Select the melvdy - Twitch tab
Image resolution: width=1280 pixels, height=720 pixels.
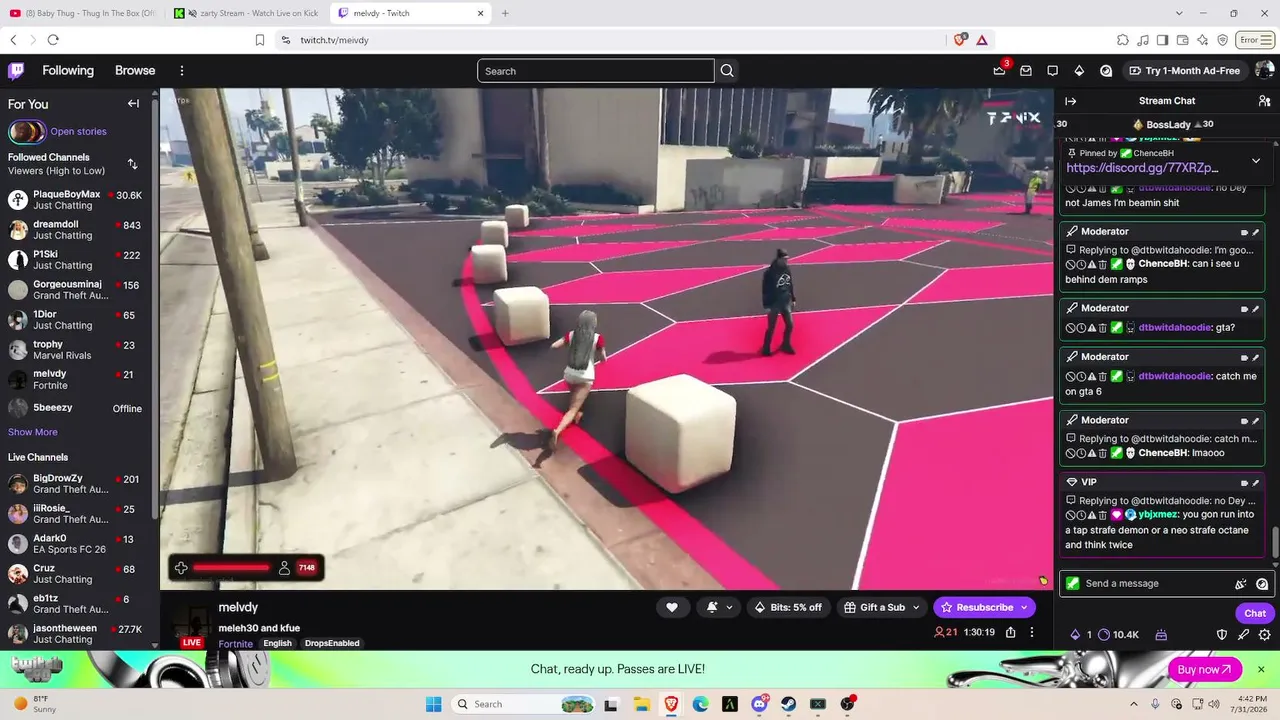[x=410, y=13]
